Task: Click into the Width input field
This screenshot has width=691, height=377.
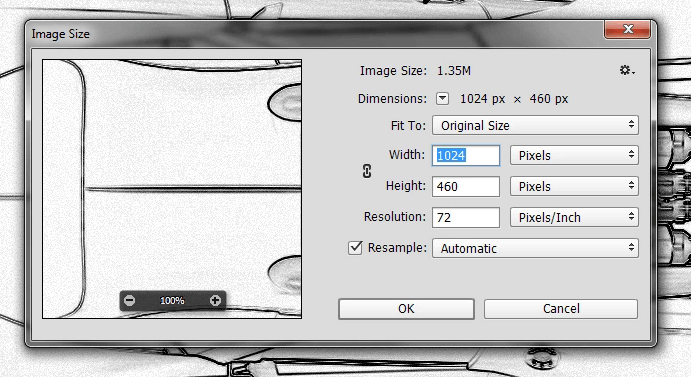Action: [466, 156]
